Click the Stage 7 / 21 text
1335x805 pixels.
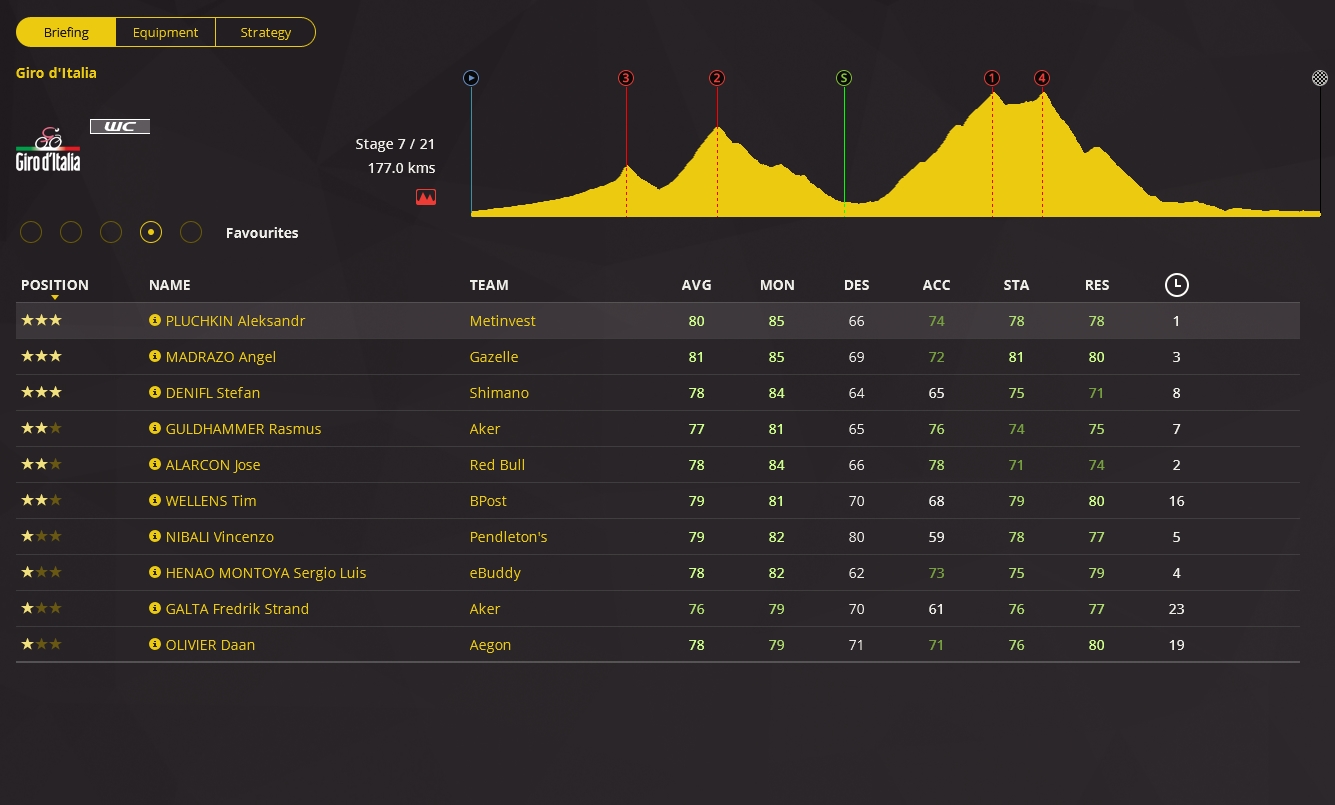(395, 144)
